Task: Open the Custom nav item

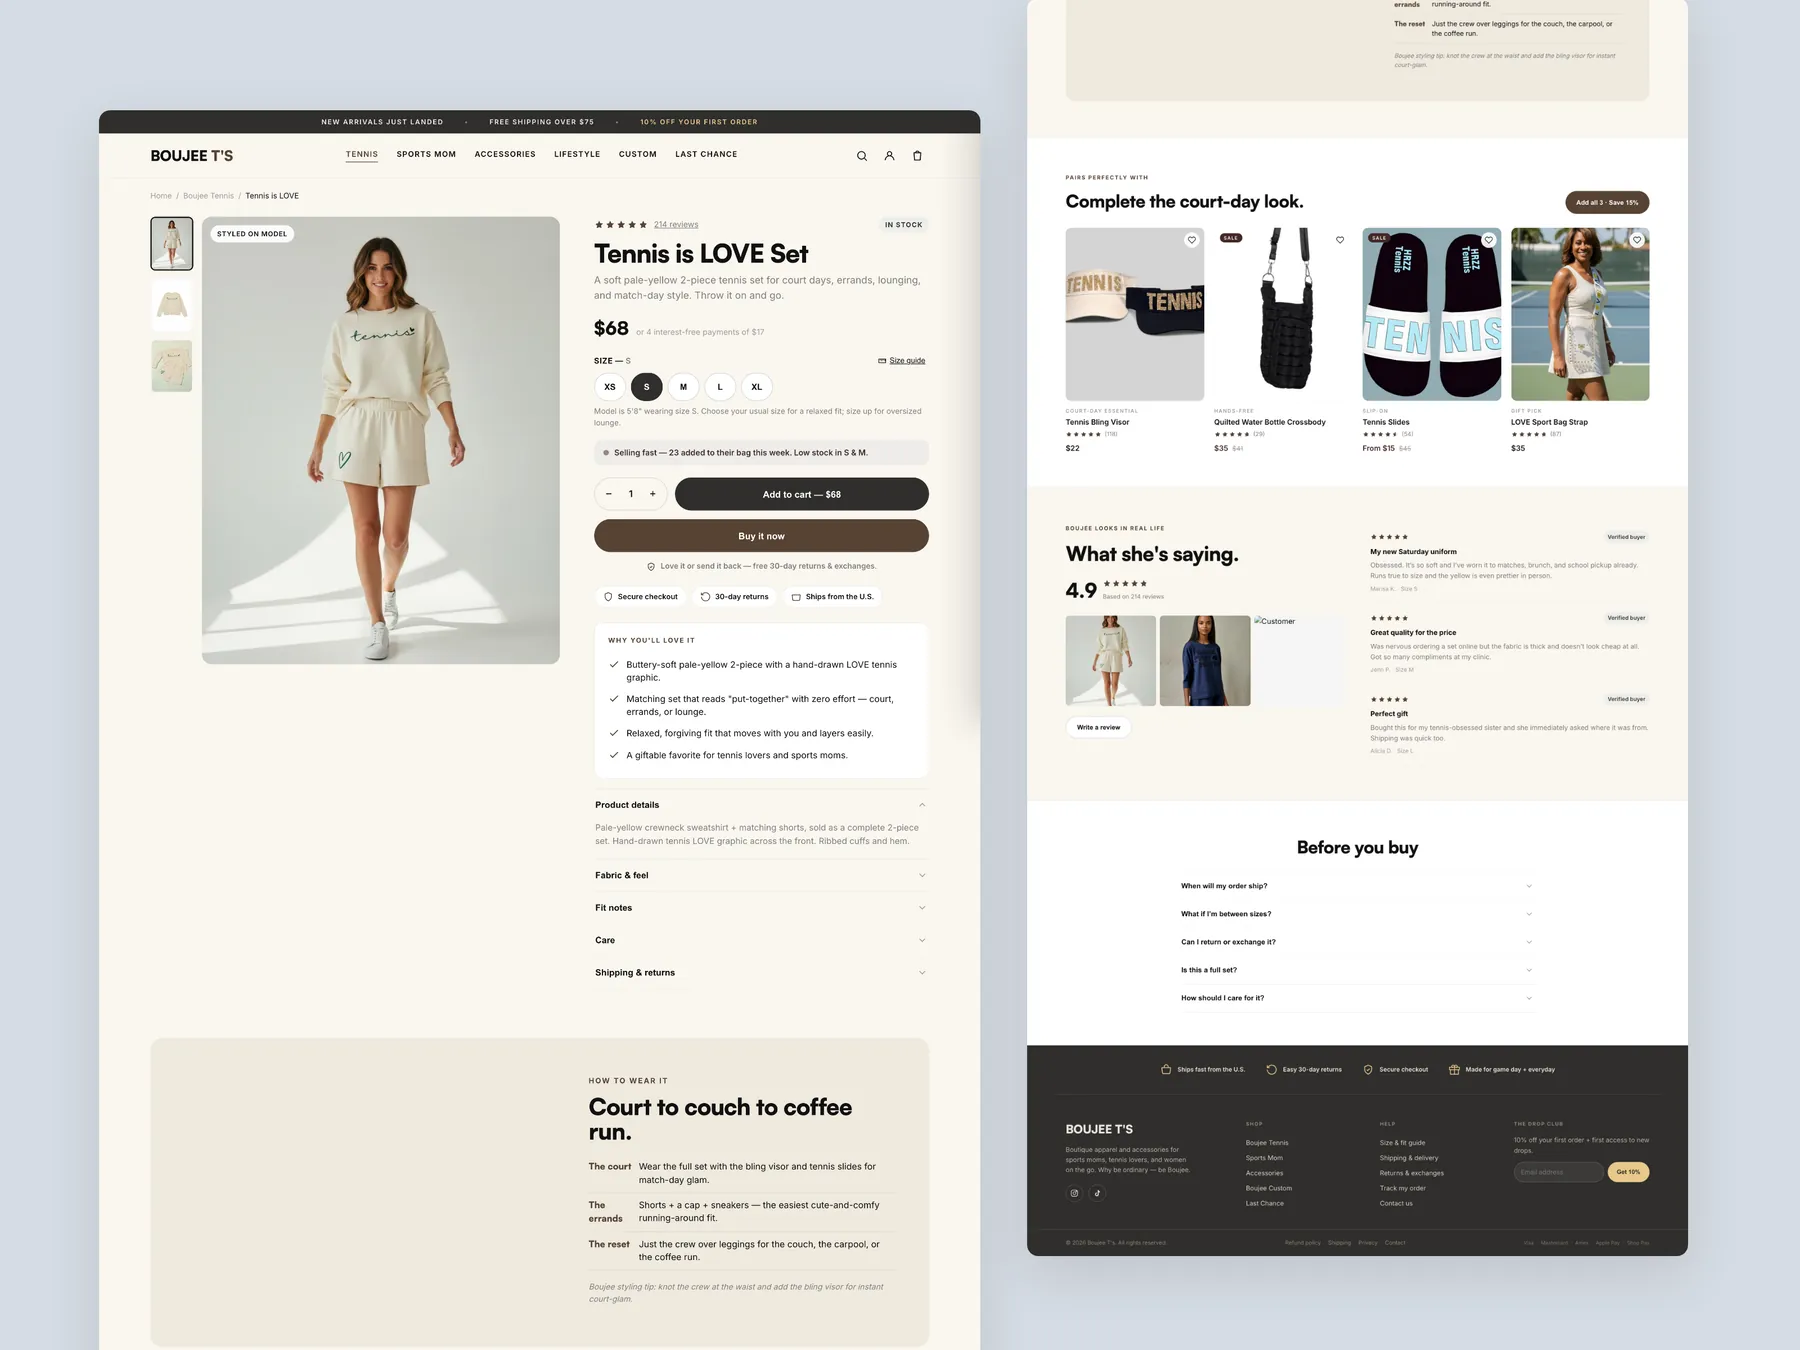Action: (x=638, y=154)
